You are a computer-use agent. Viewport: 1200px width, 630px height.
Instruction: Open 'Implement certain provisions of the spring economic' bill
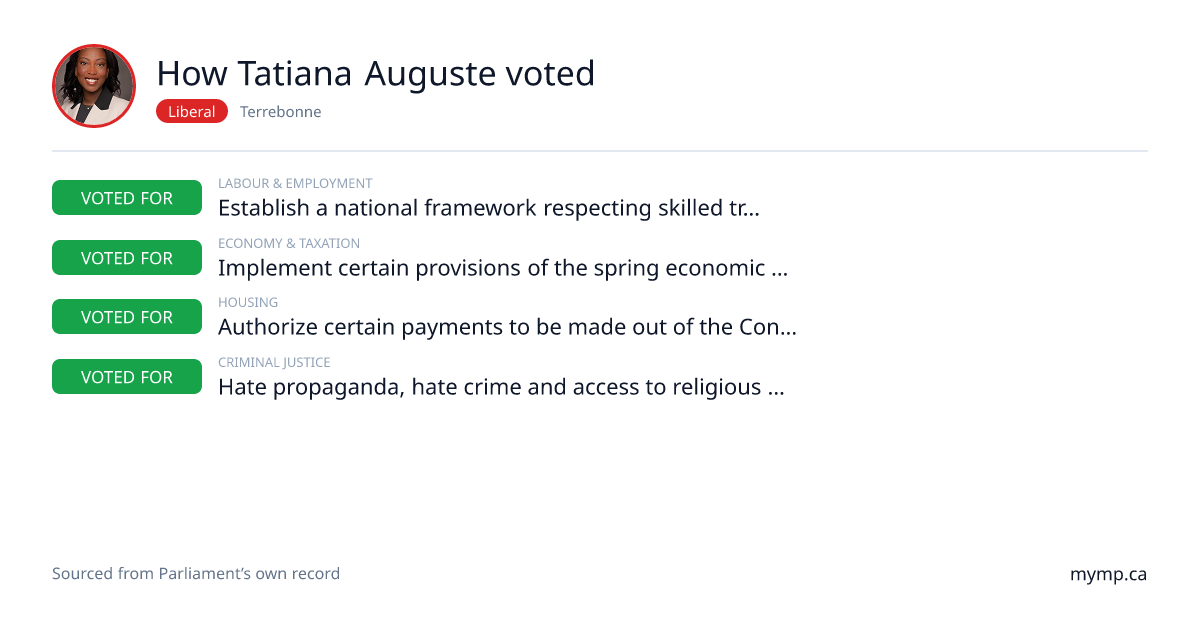coord(503,268)
